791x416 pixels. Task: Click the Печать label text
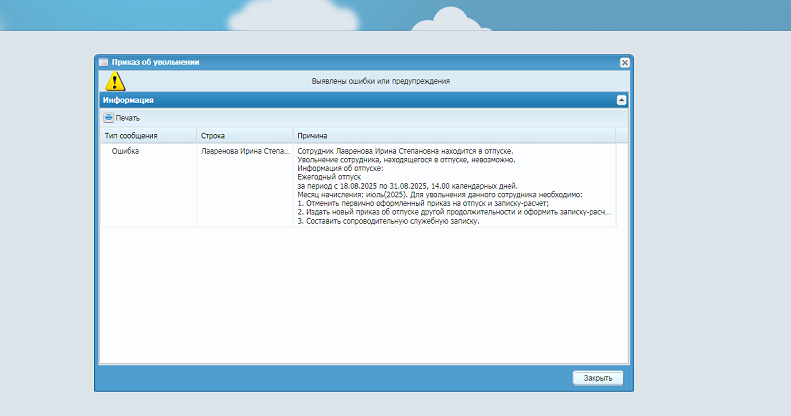point(128,118)
